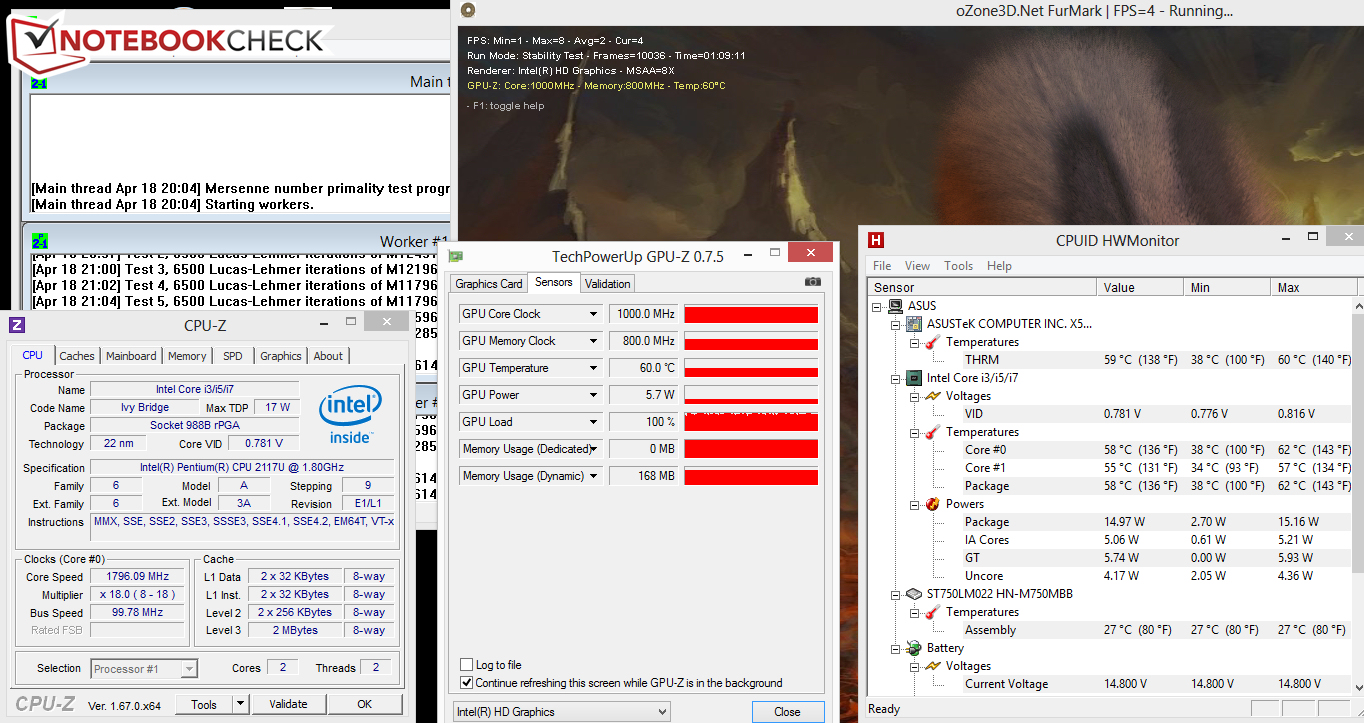Open the Tools menu in HWMonitor
This screenshot has height=723, width=1364.
click(x=958, y=266)
